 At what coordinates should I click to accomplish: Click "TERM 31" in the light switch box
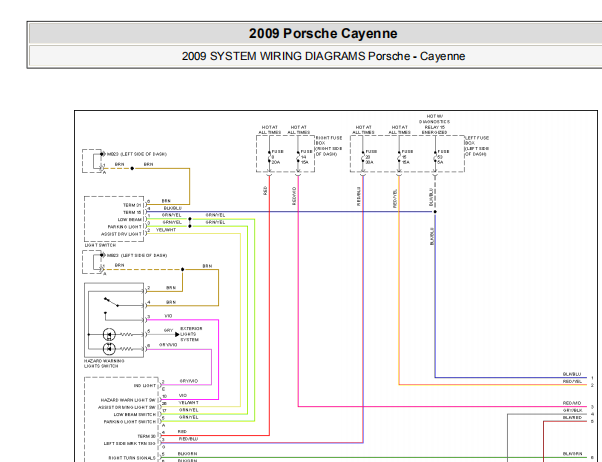tap(132, 205)
